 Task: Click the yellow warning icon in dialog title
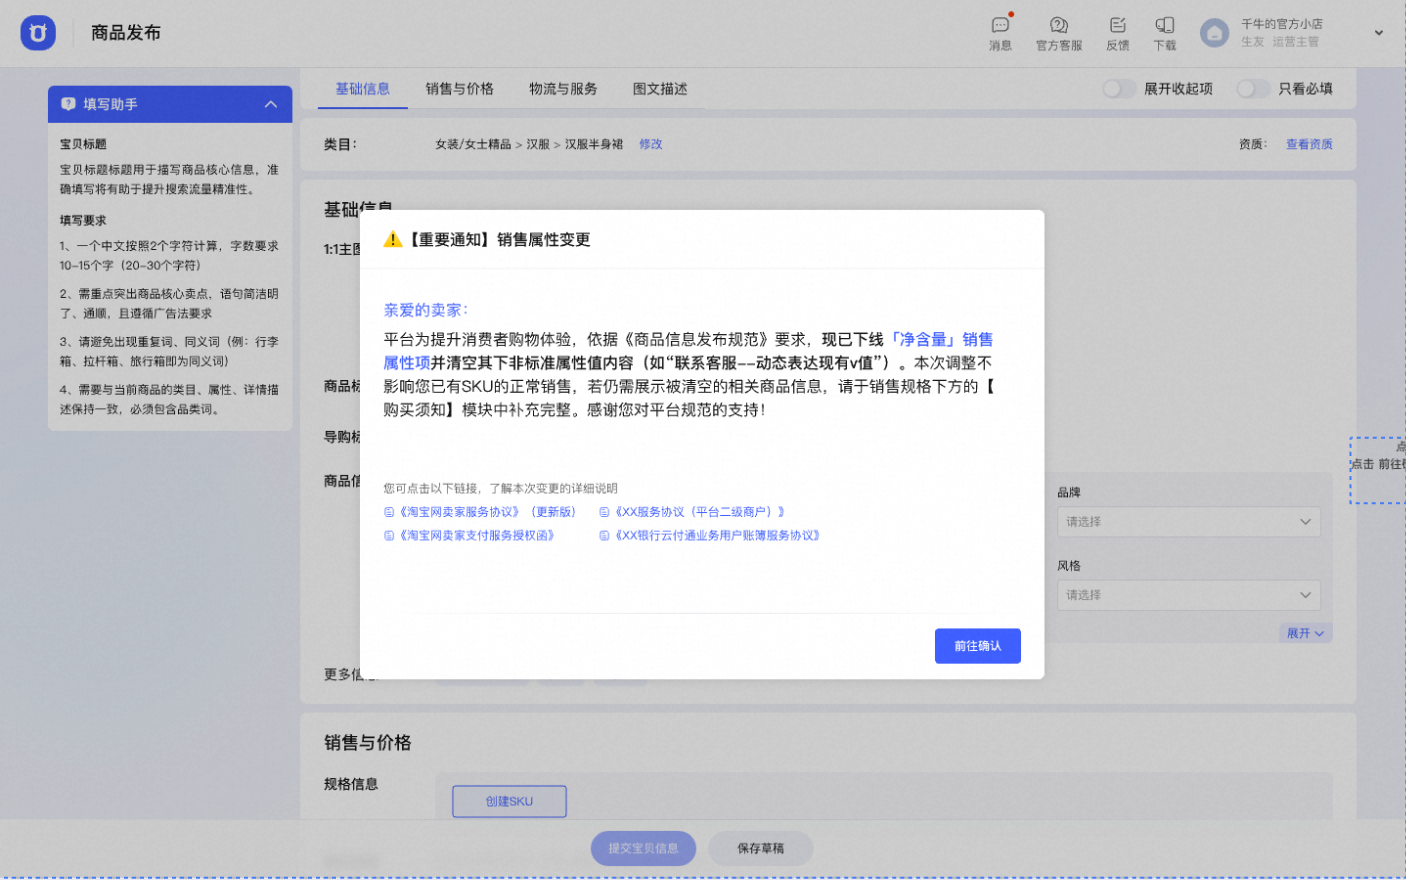[393, 240]
